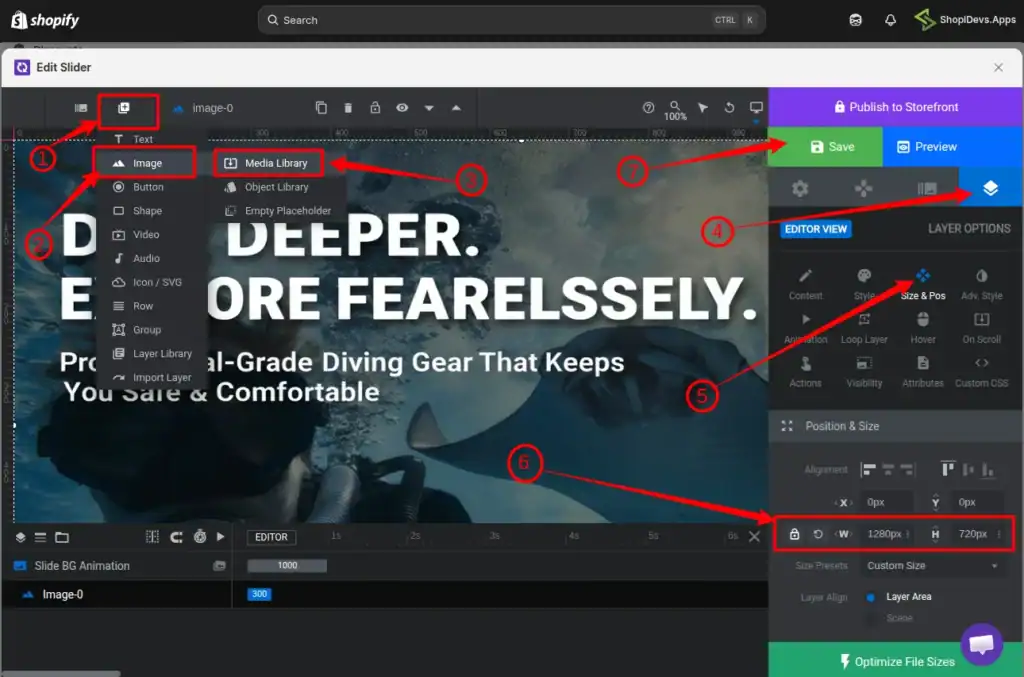The height and width of the screenshot is (677, 1024).
Task: Open Custom CSS layer settings
Action: (x=982, y=375)
